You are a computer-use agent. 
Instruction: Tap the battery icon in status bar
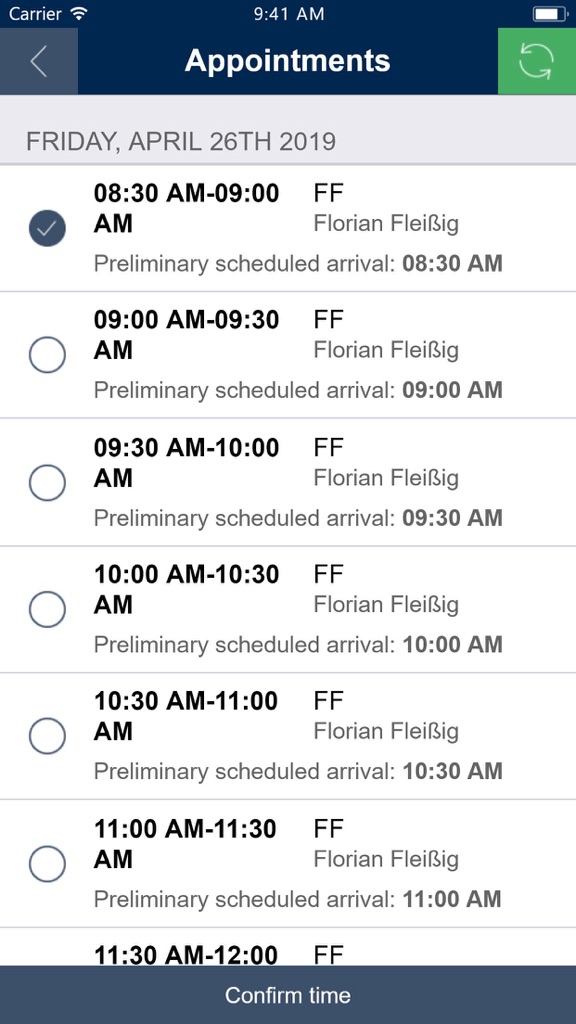pyautogui.click(x=550, y=14)
